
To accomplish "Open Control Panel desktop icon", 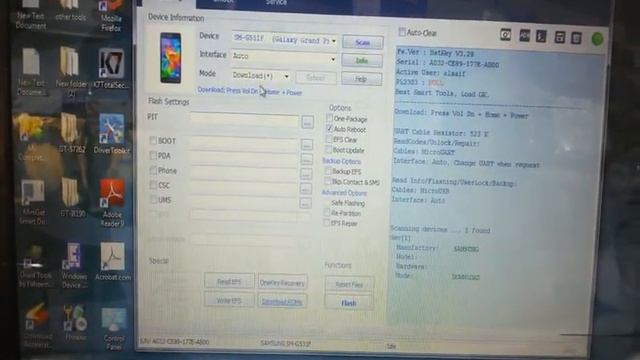I will coord(114,329).
